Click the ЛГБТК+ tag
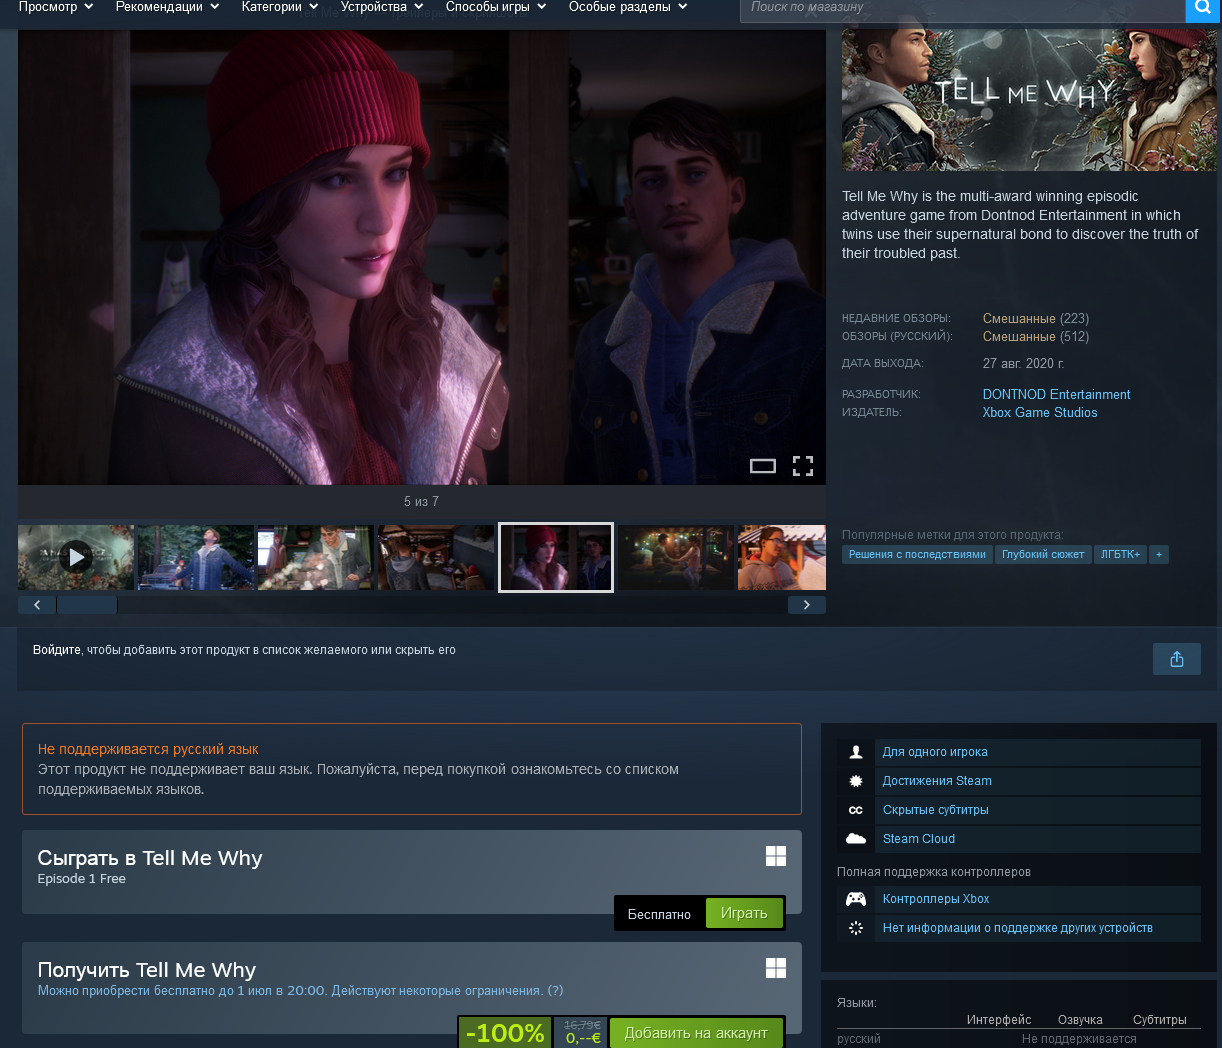Screen dimensions: 1222x1048 1120,554
